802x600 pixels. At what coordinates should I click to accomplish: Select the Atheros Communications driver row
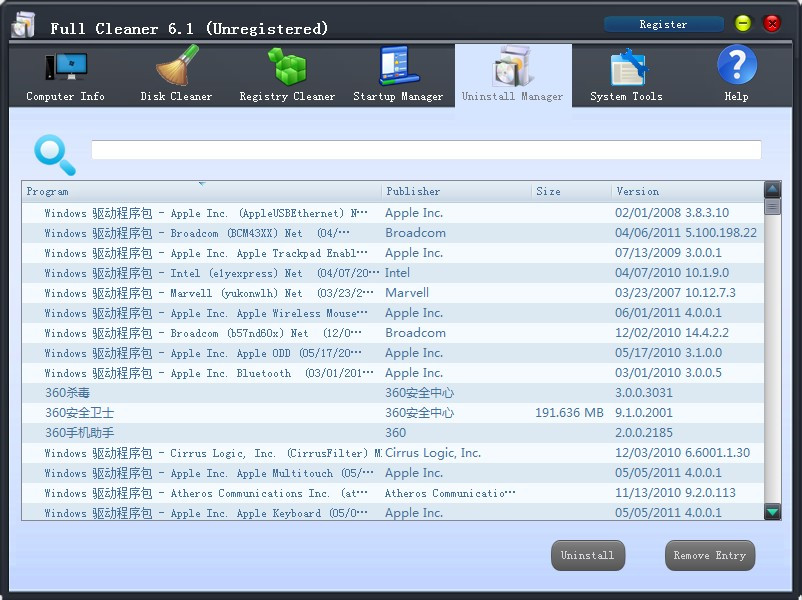[393, 493]
